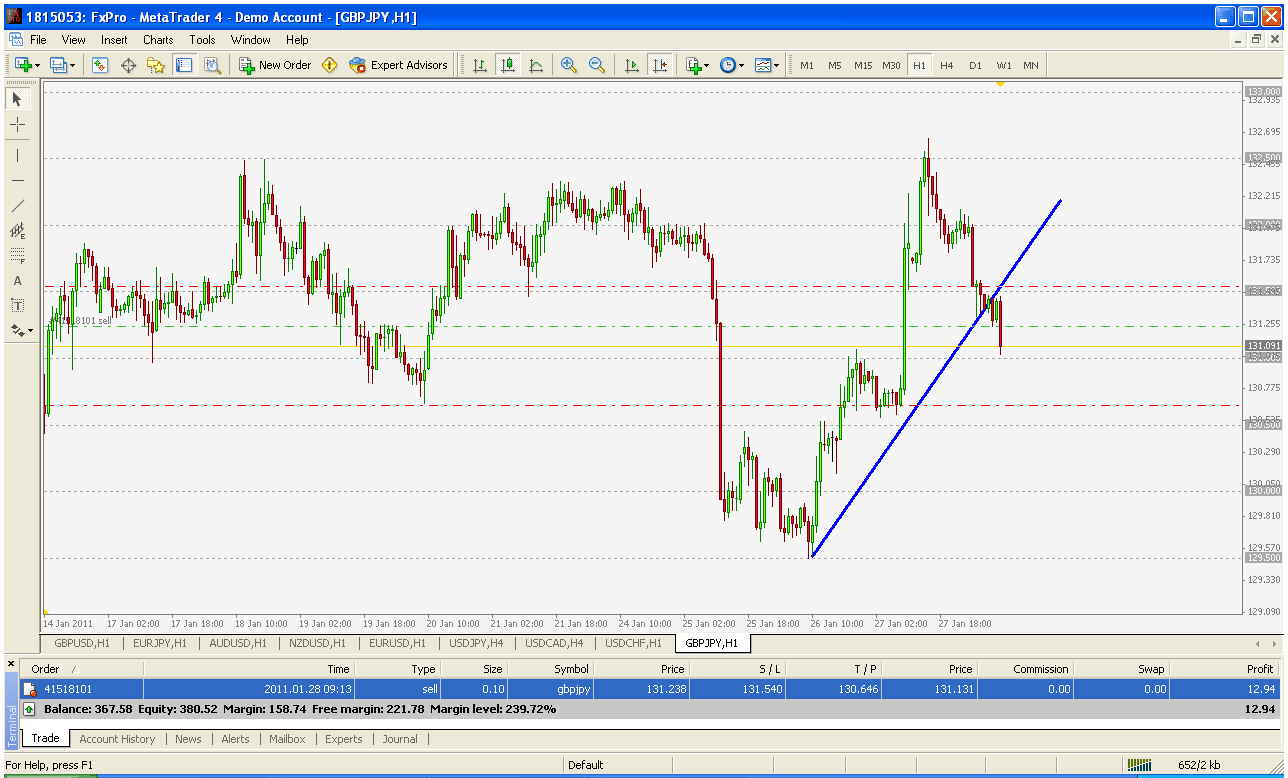Expand the chart Templates dropdown
This screenshot has width=1288, height=778.
(x=767, y=65)
